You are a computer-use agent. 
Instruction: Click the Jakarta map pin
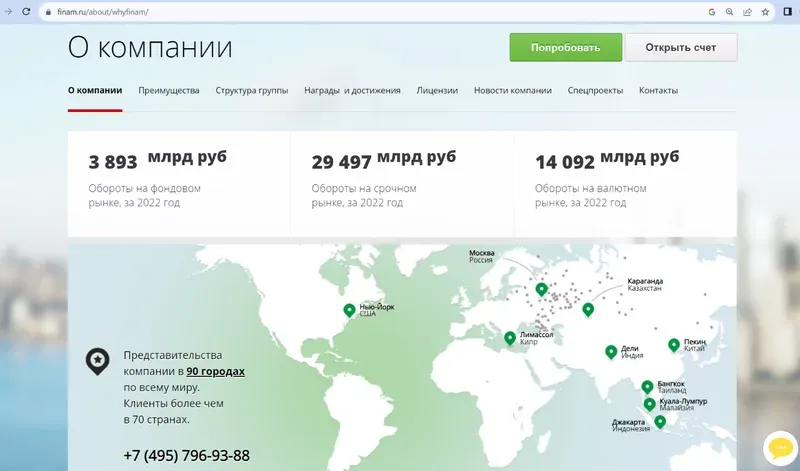coord(660,423)
